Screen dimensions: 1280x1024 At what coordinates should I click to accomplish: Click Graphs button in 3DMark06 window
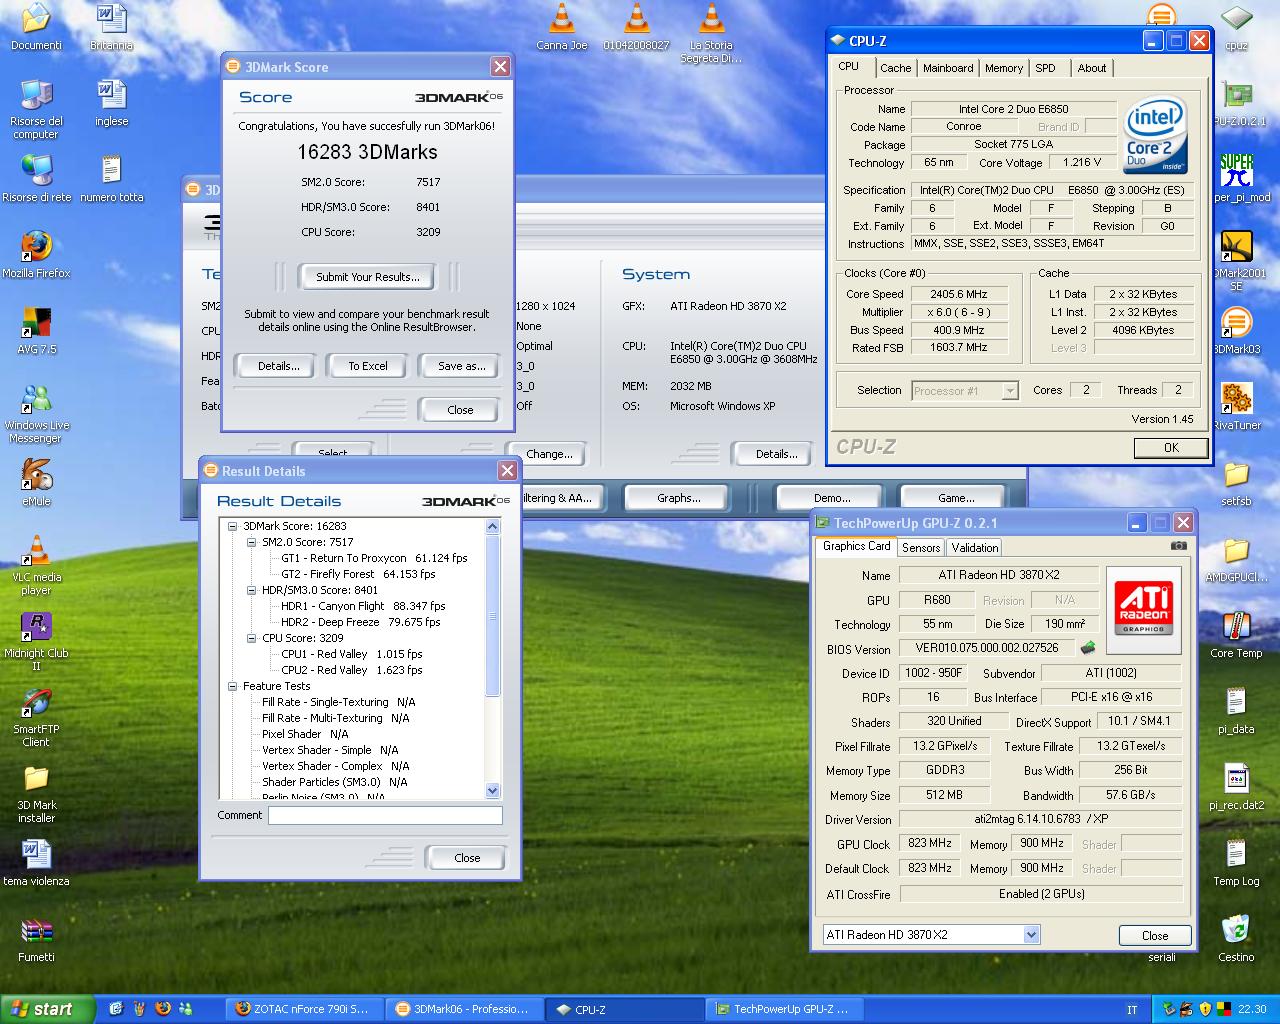click(x=678, y=498)
